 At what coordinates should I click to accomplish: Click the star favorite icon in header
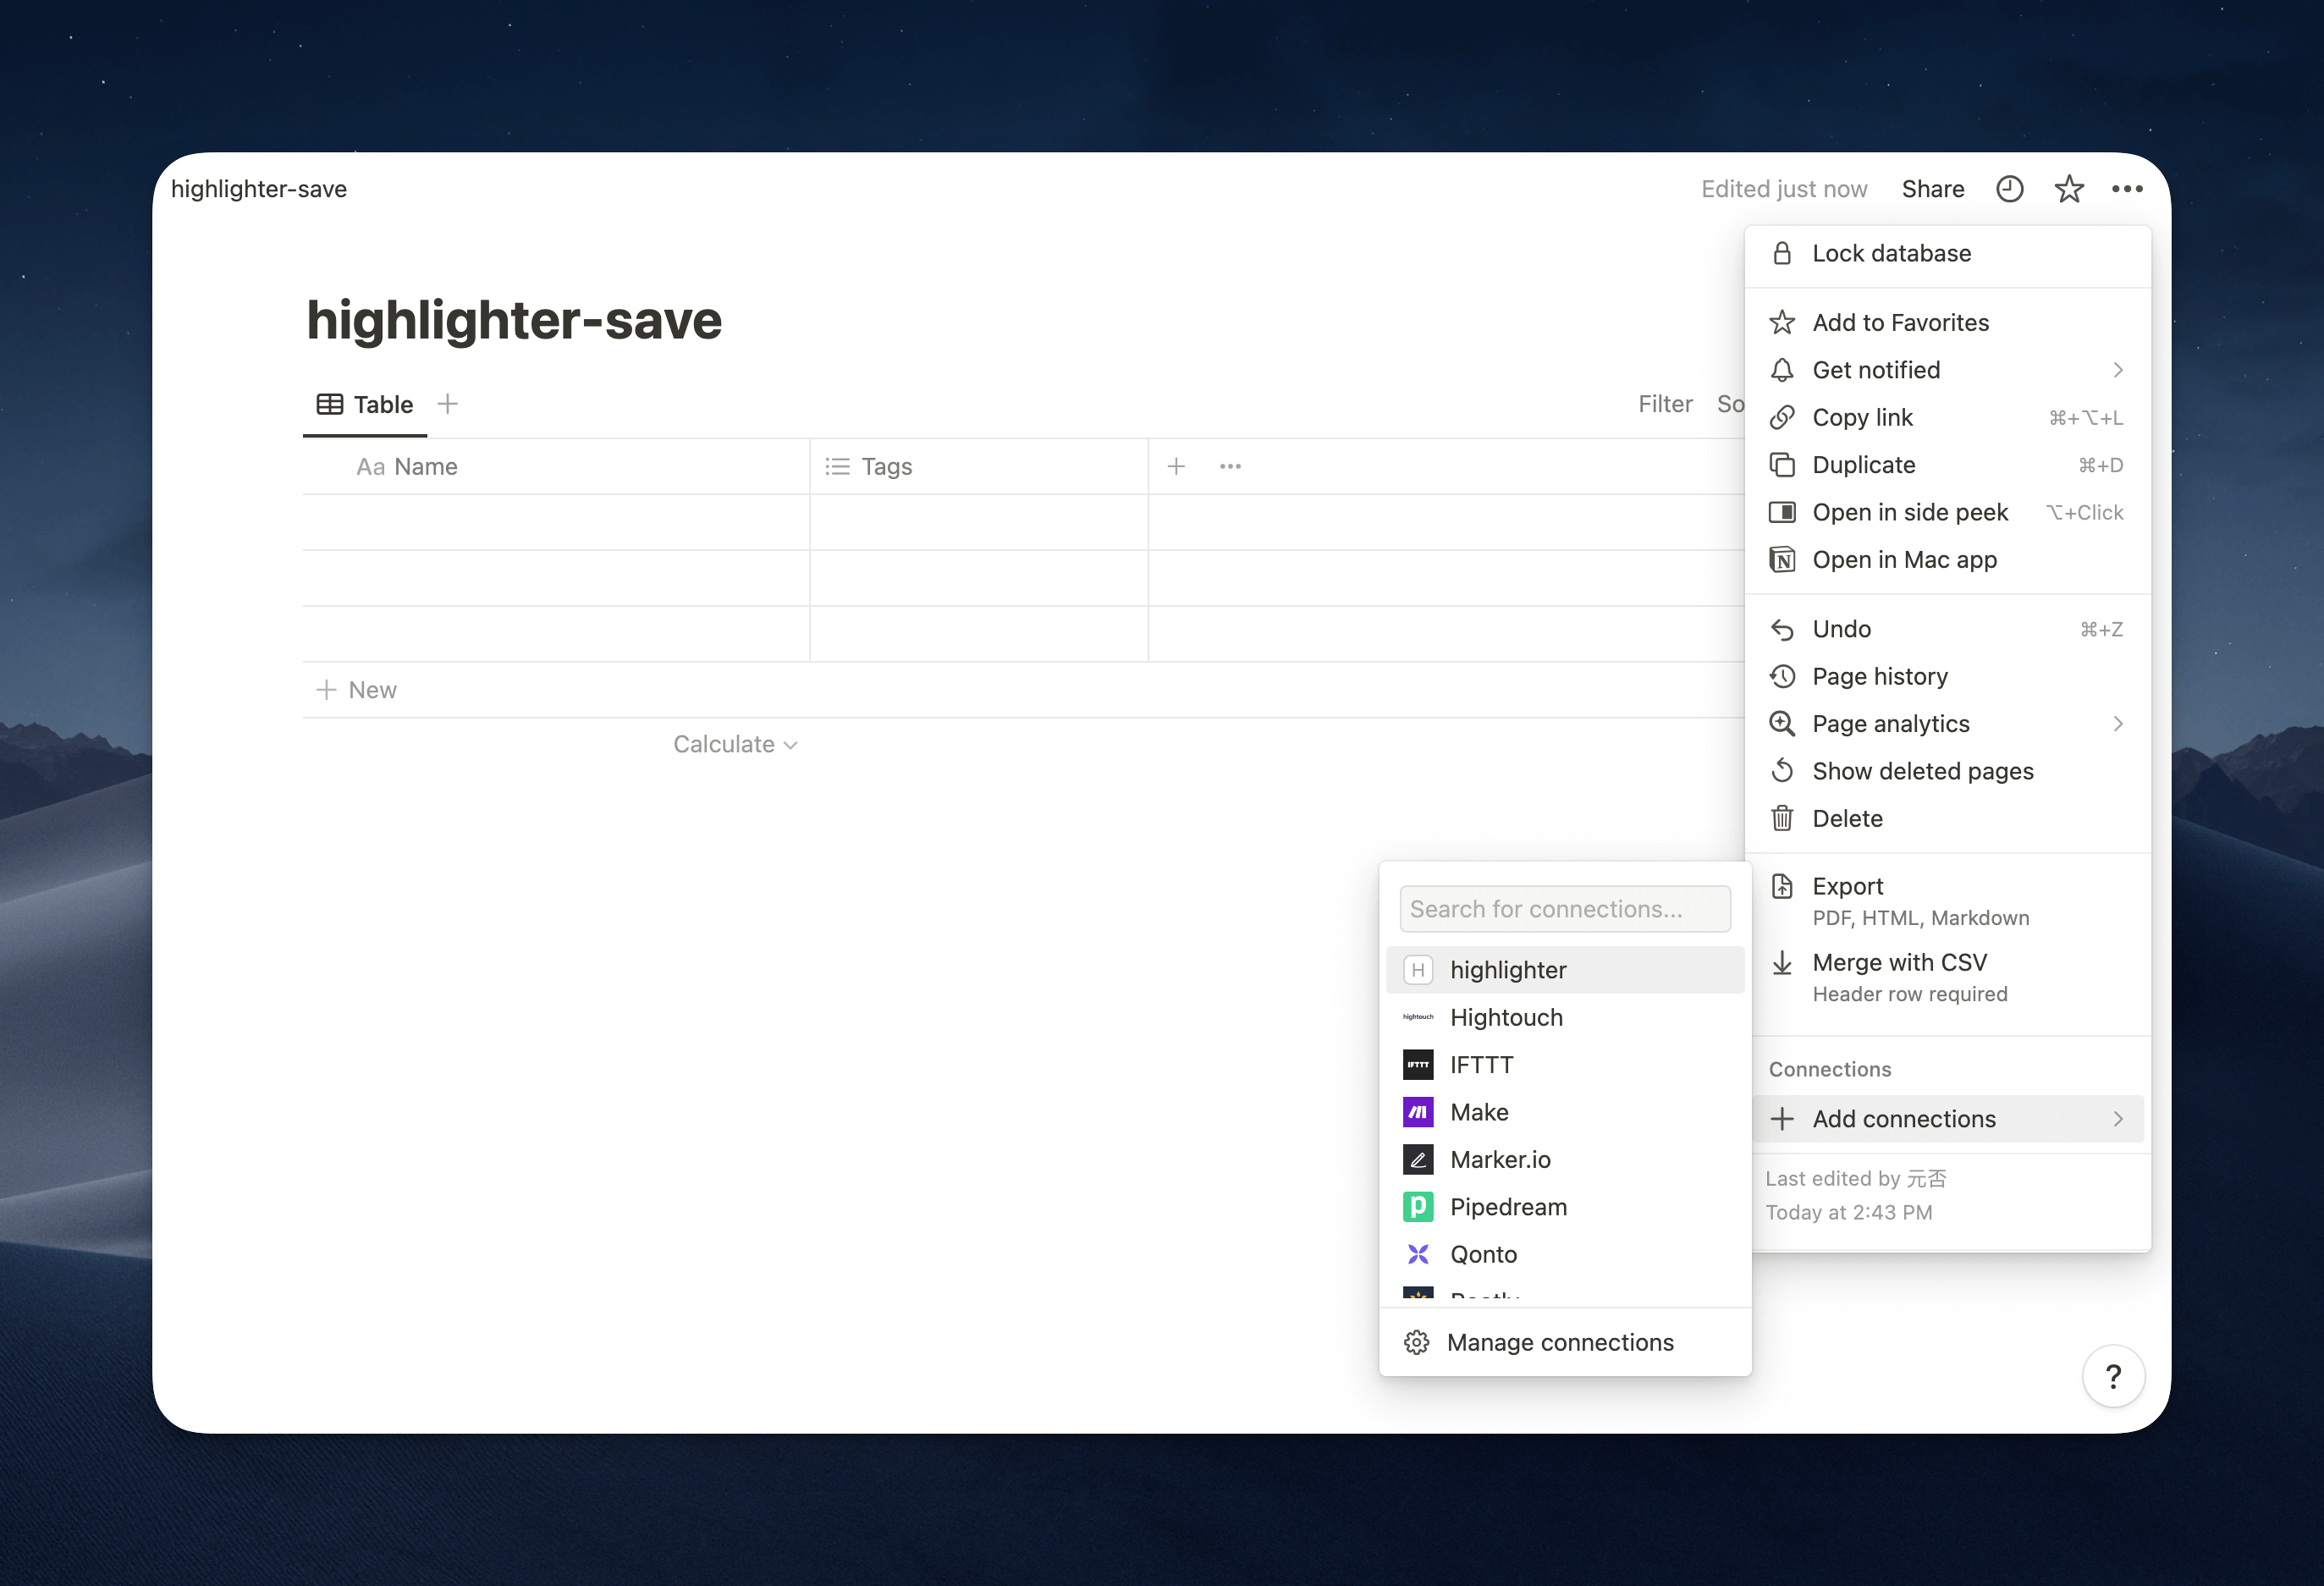click(x=2068, y=189)
